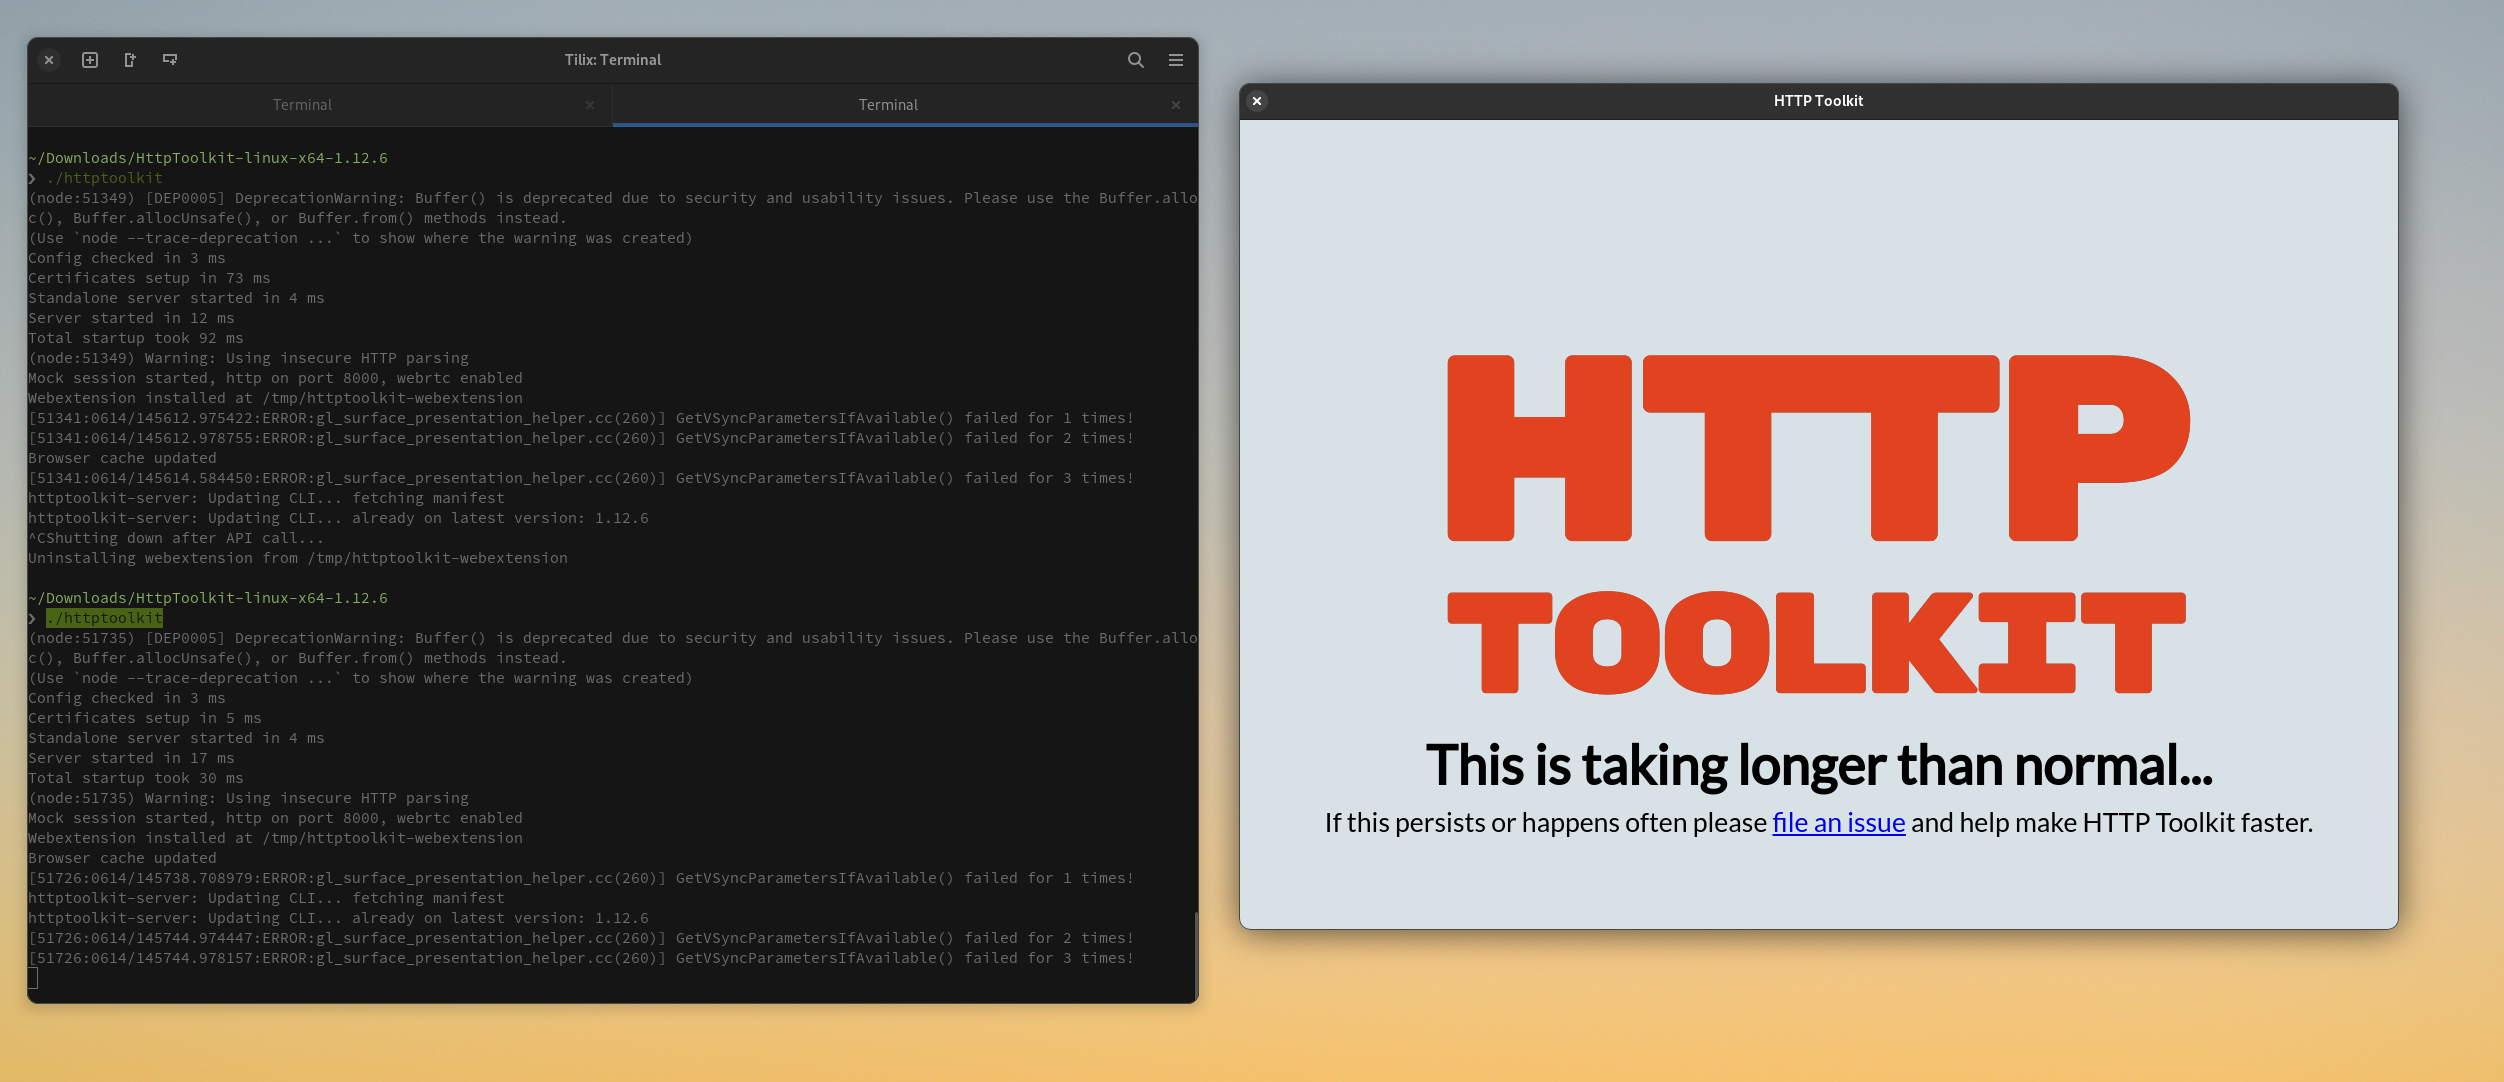
Task: Click the Tilix window close icon
Action: click(49, 60)
